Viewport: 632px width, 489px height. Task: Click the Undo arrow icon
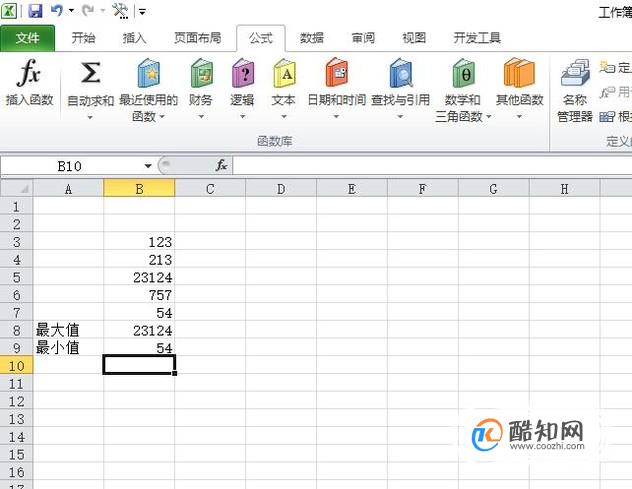tap(56, 10)
